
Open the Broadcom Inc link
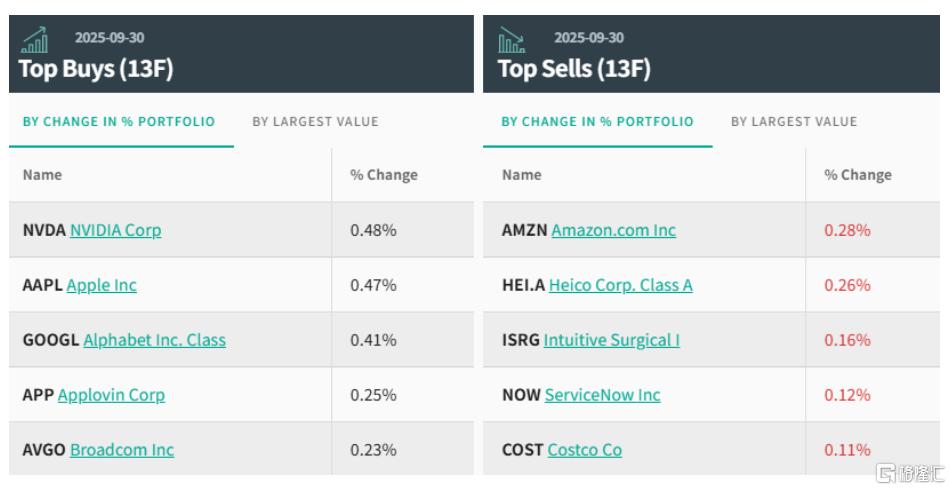click(122, 450)
